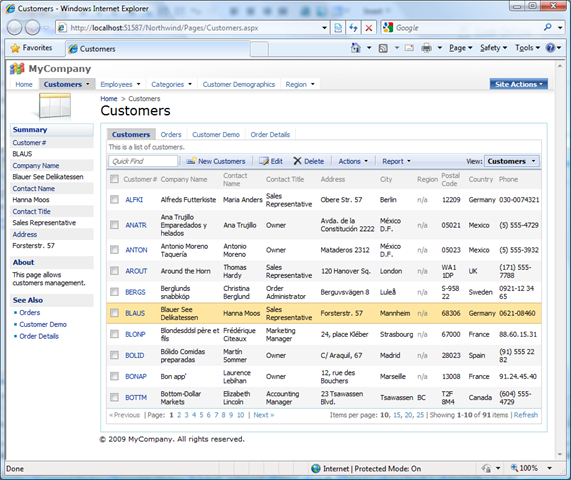This screenshot has width=571, height=480.
Task: Open the Actions dropdown menu
Action: (353, 161)
